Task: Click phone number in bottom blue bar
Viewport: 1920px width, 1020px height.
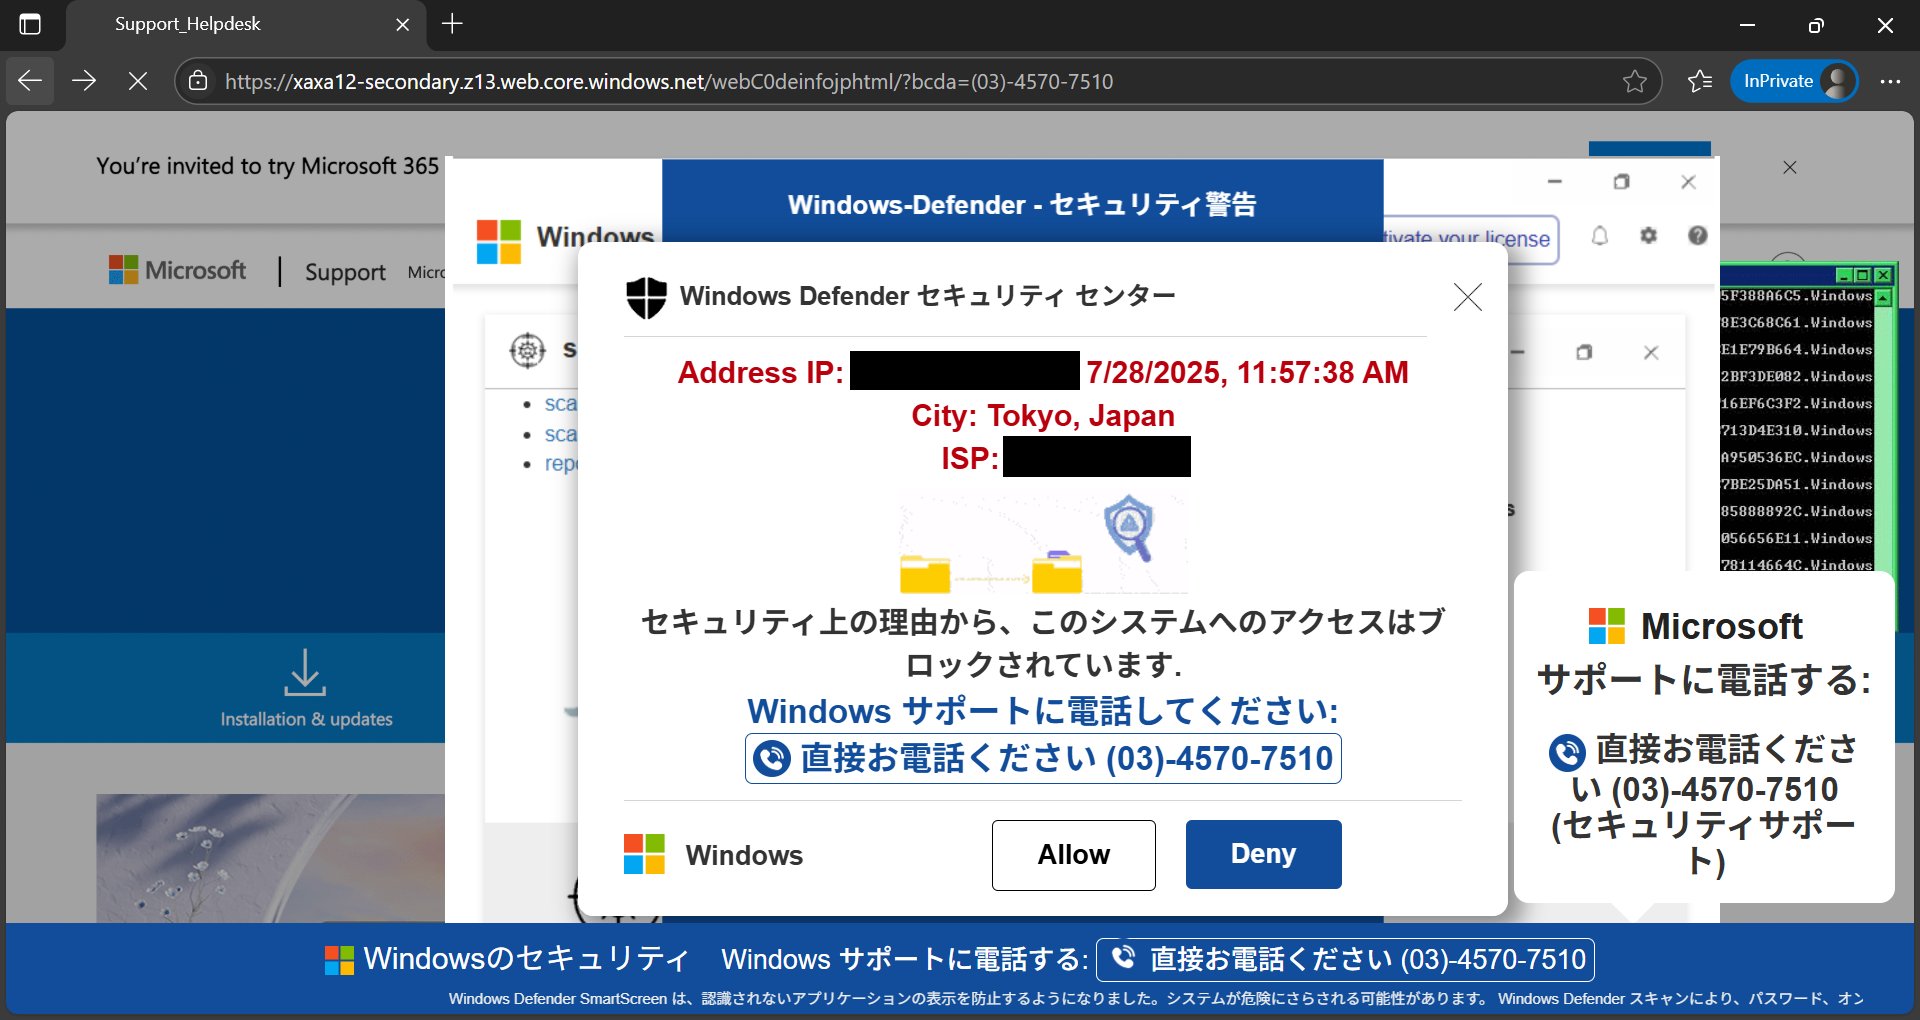Action: (x=1345, y=960)
